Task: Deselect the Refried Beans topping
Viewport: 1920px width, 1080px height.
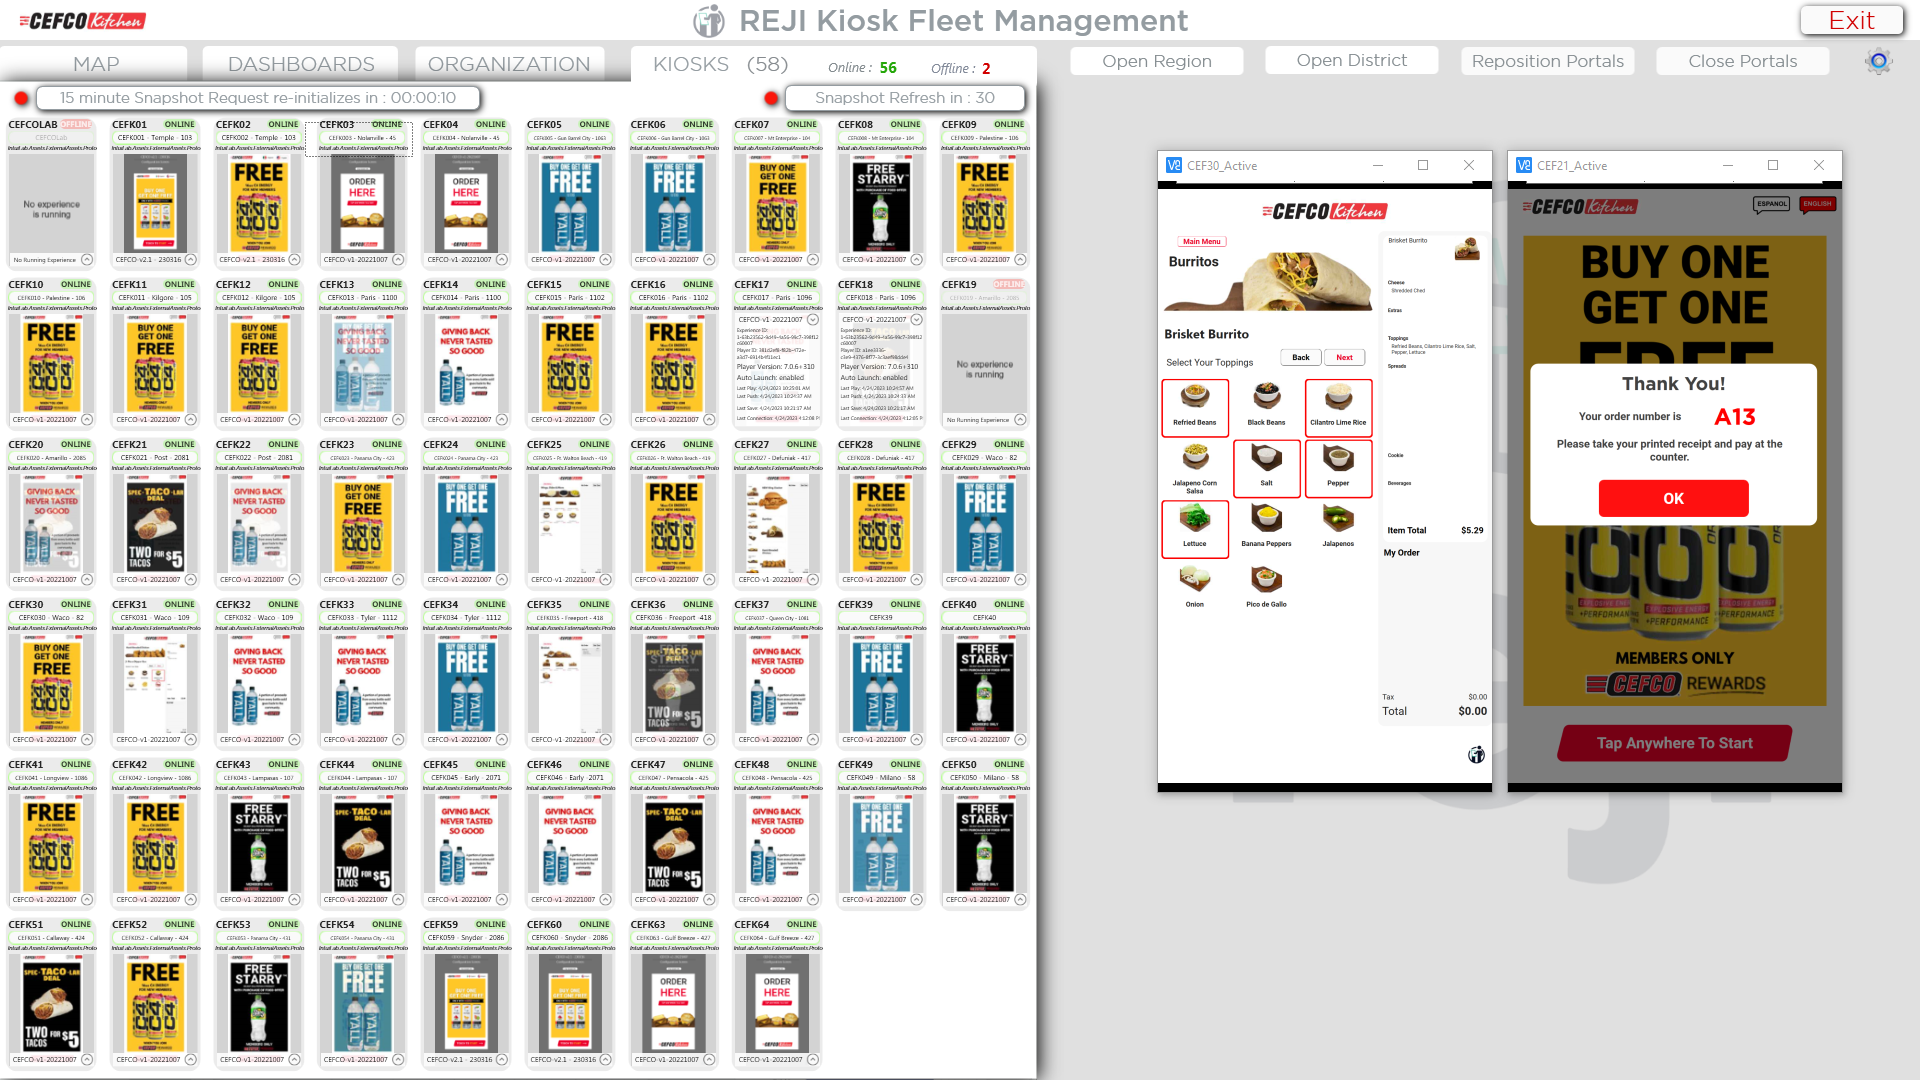Action: coord(1195,407)
